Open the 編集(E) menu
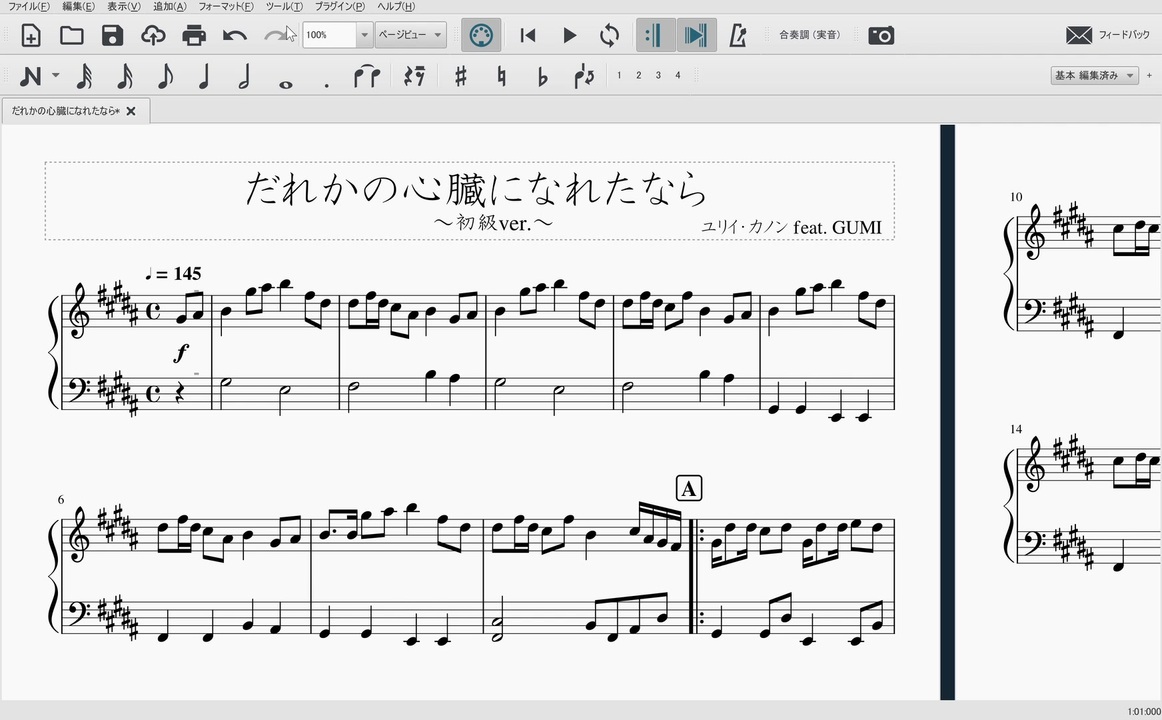 click(78, 6)
